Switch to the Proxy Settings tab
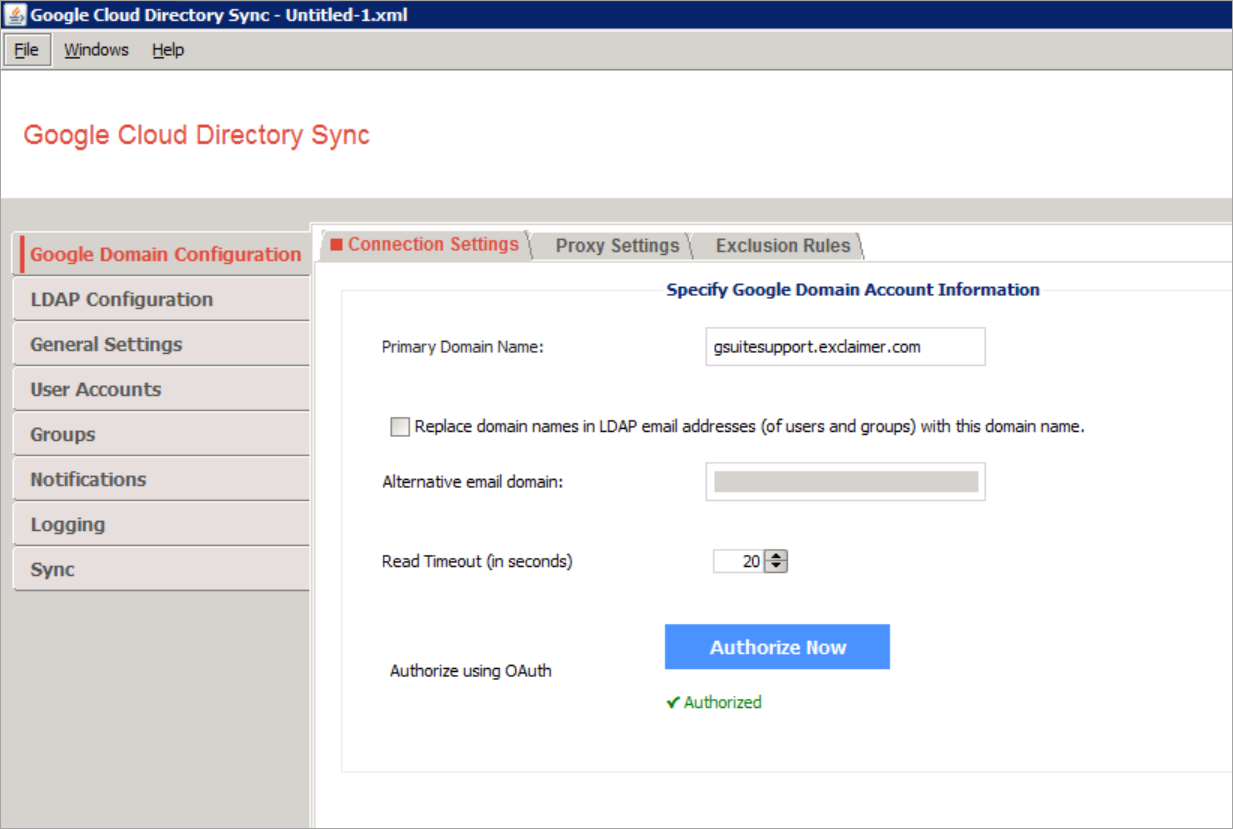The width and height of the screenshot is (1233, 829). (x=617, y=246)
